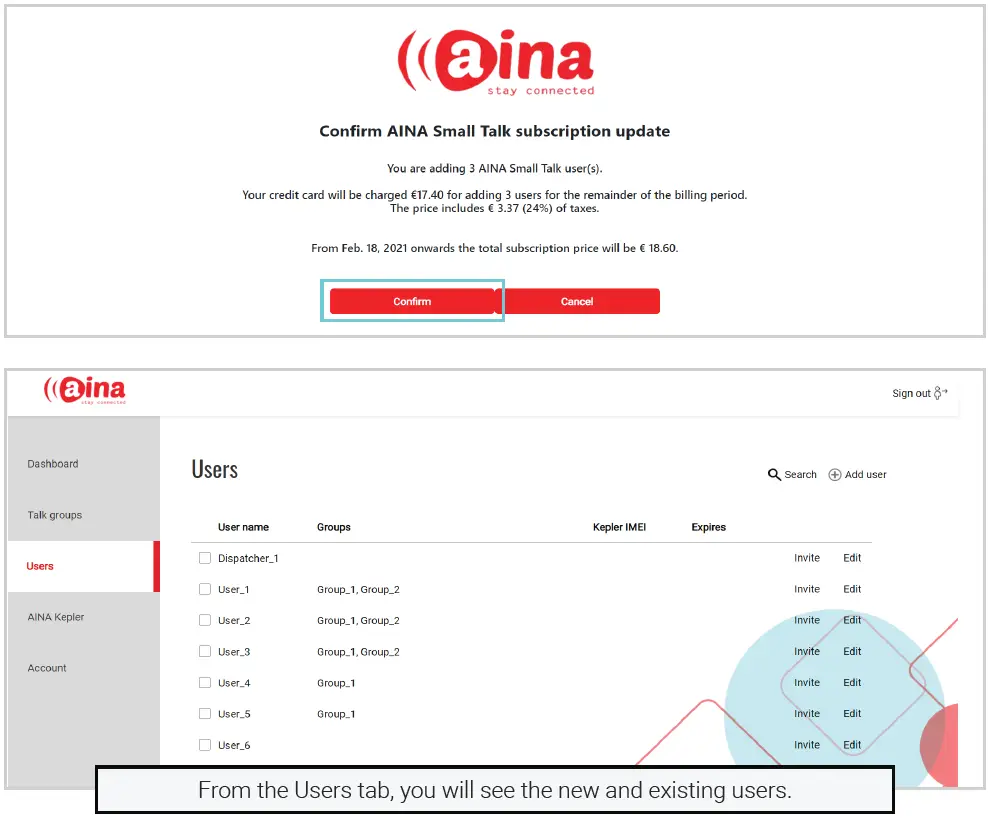
Task: Click the AINA logo in portal header
Action: pos(84,390)
